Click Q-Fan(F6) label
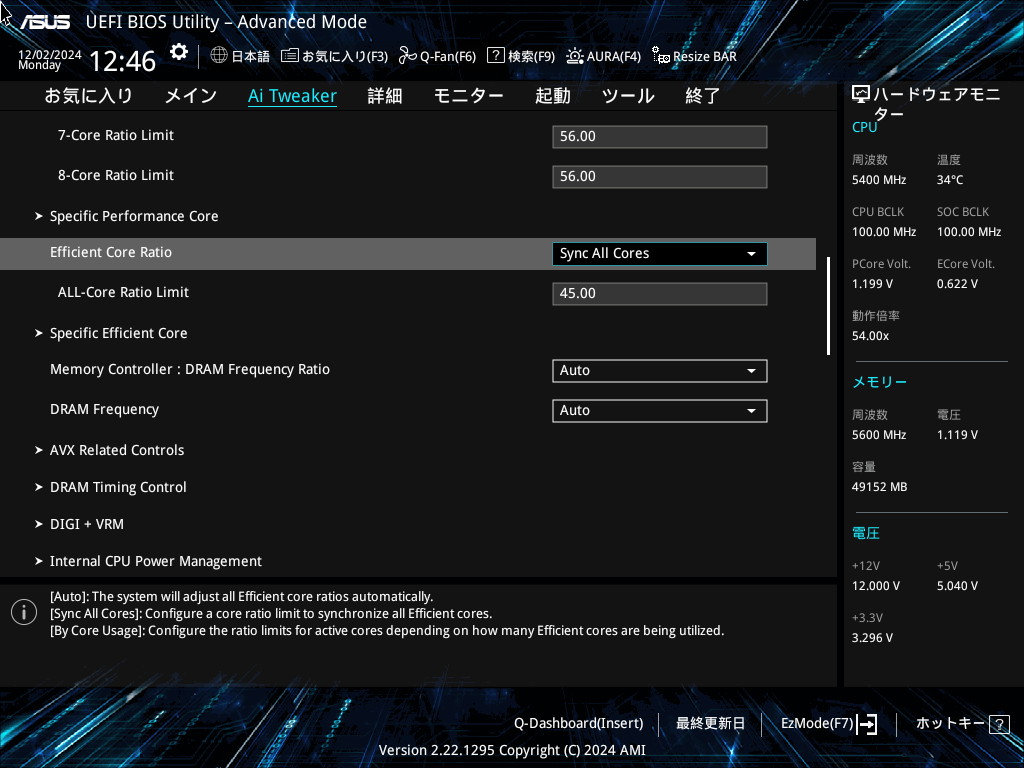This screenshot has width=1024, height=768. click(x=448, y=56)
